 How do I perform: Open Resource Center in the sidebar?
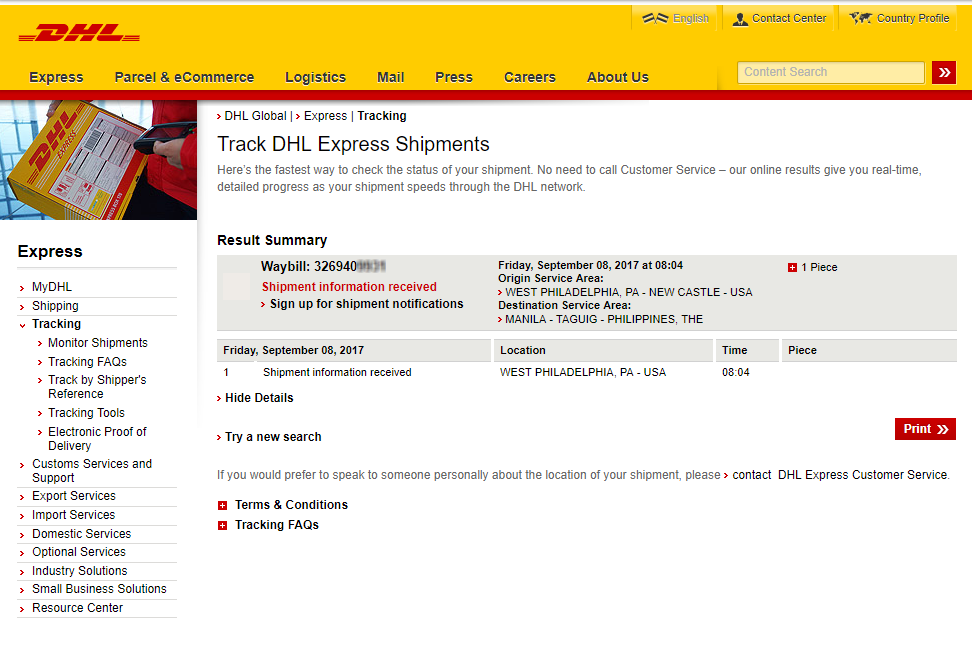(77, 608)
